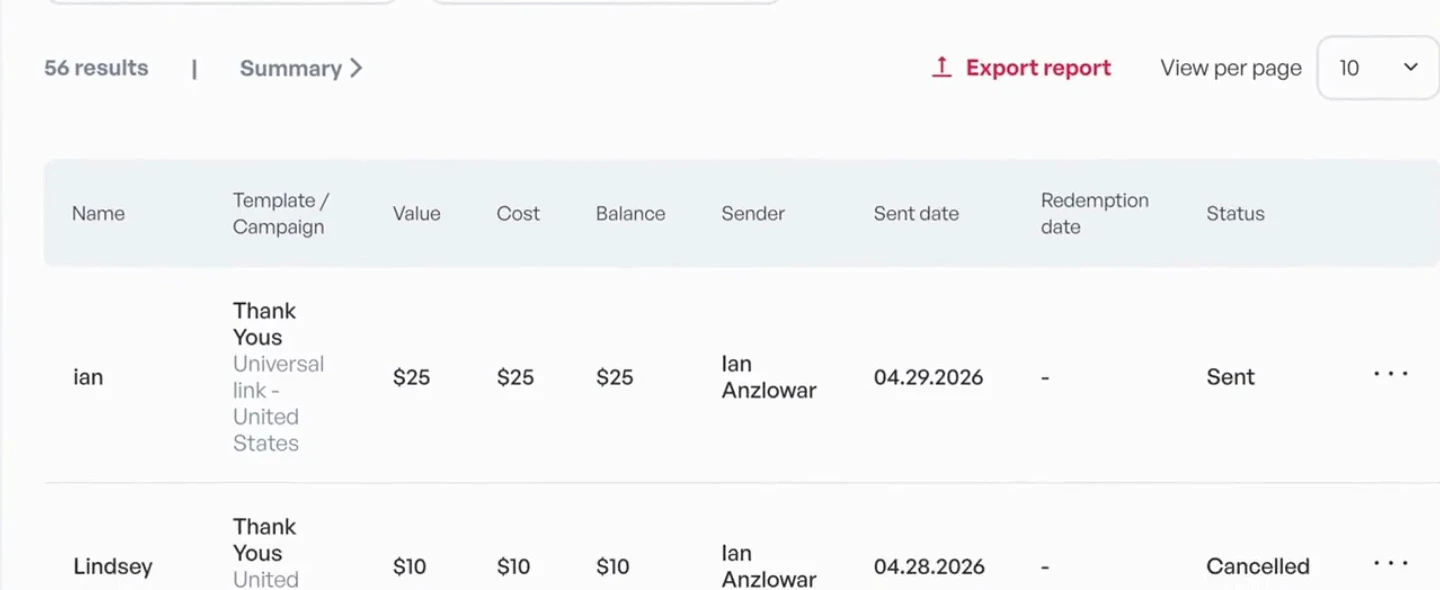Sort by the Sent date column header
The height and width of the screenshot is (590, 1440).
click(916, 213)
